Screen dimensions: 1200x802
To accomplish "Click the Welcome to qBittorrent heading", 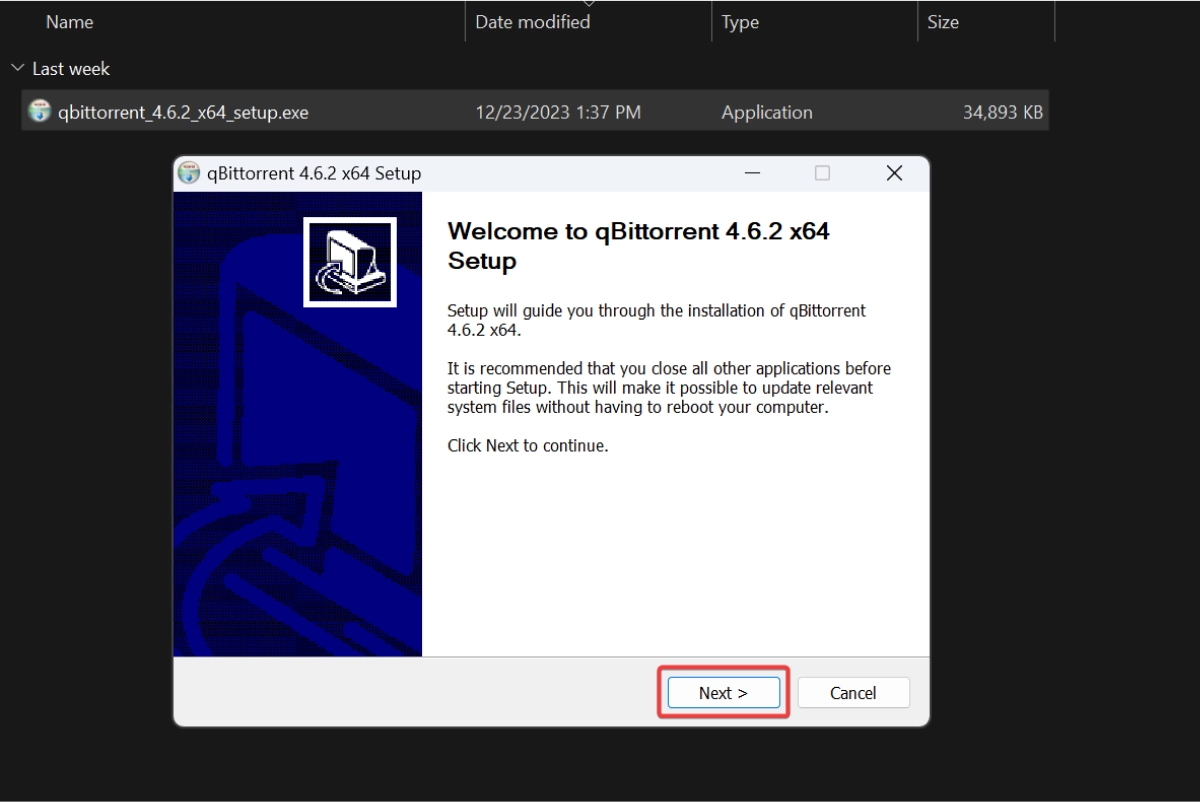I will point(638,246).
